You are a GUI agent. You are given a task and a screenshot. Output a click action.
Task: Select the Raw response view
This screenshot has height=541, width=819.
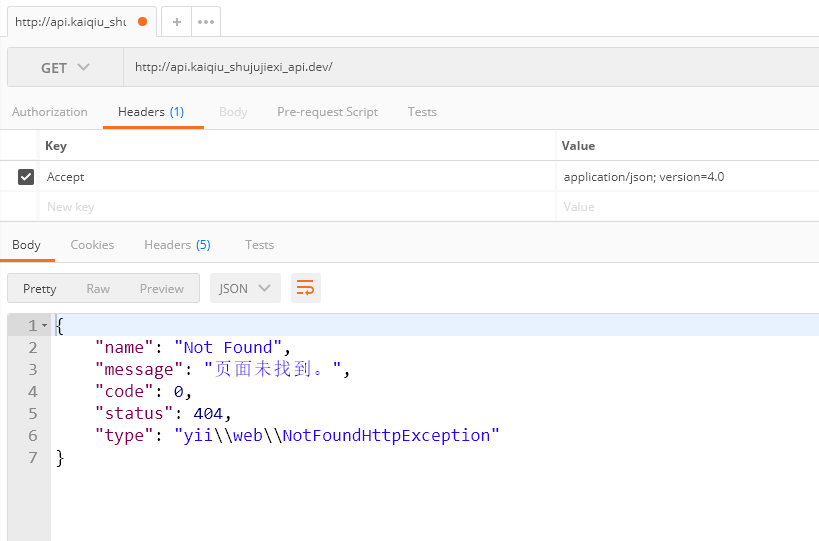point(98,288)
